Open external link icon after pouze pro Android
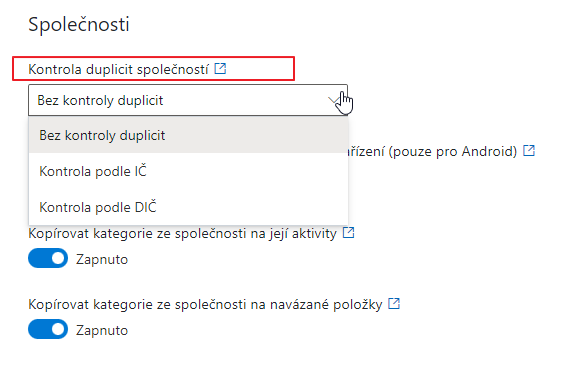Viewport: 574px width, 365px height. [529, 150]
